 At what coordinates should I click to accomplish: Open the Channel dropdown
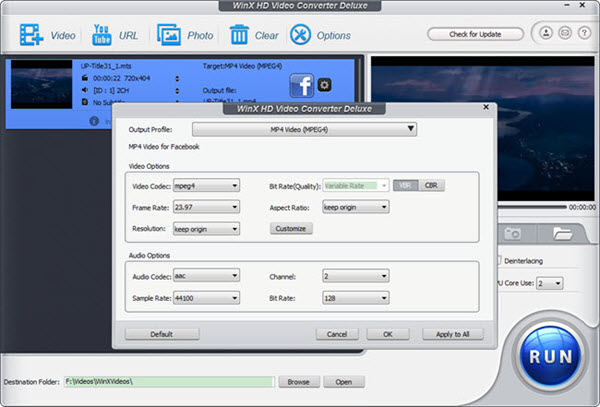(x=356, y=276)
